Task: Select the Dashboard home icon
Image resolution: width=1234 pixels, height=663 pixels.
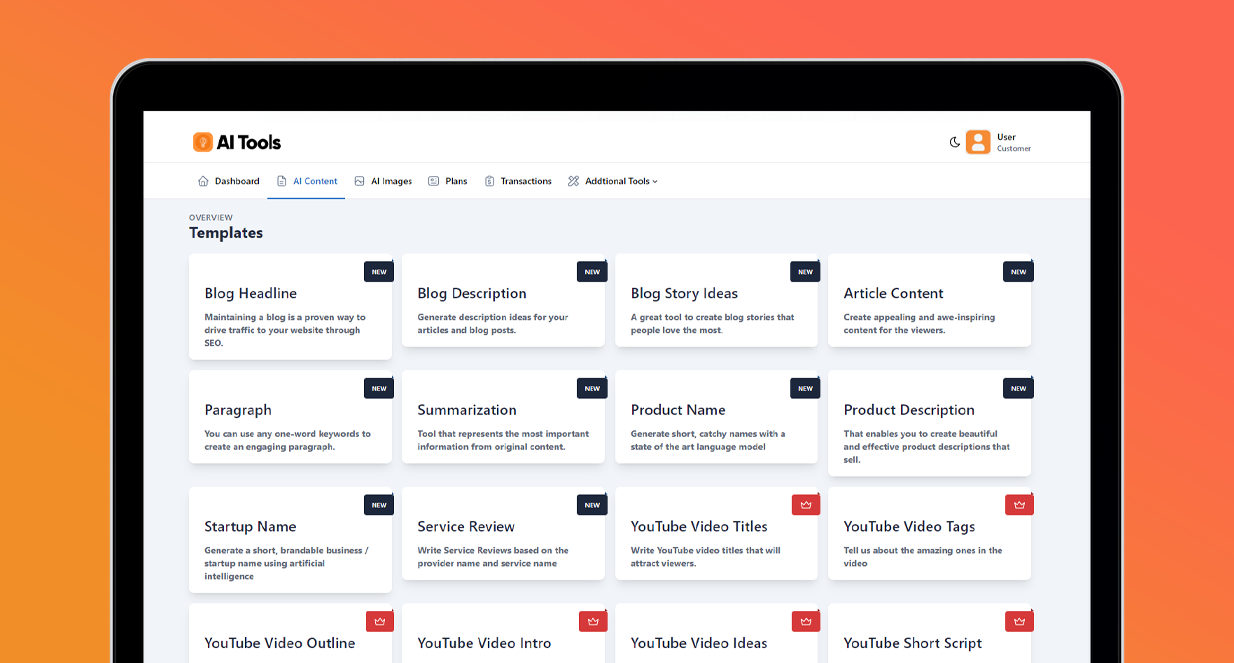Action: coord(202,180)
